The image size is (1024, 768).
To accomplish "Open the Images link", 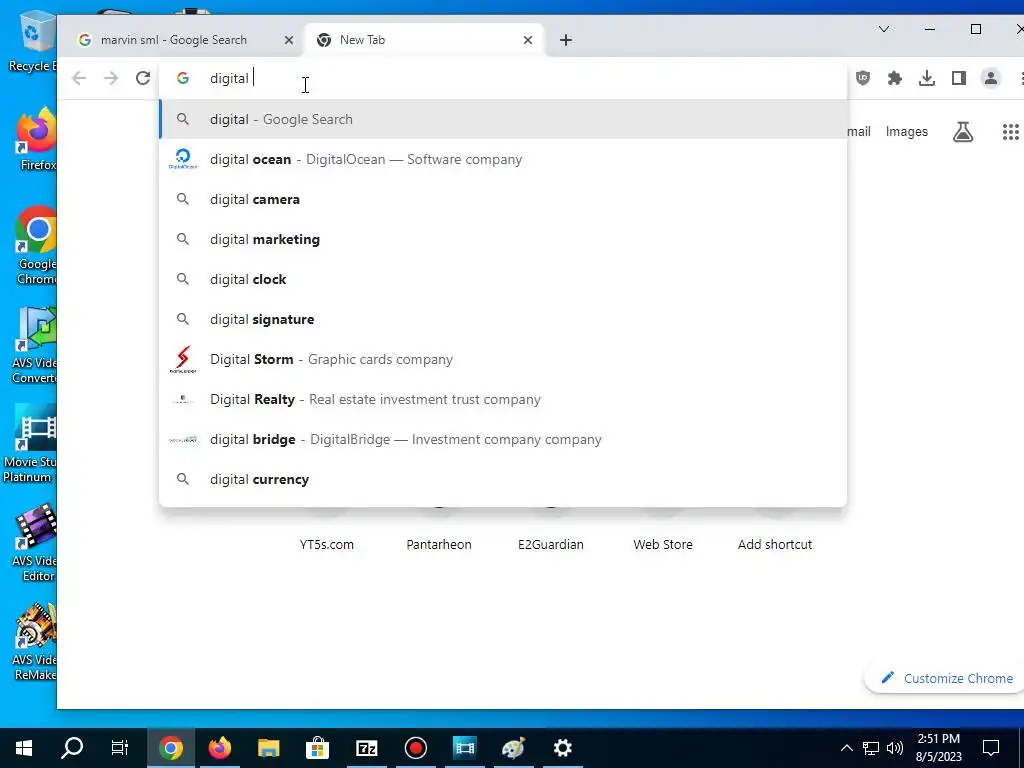I will click(906, 132).
